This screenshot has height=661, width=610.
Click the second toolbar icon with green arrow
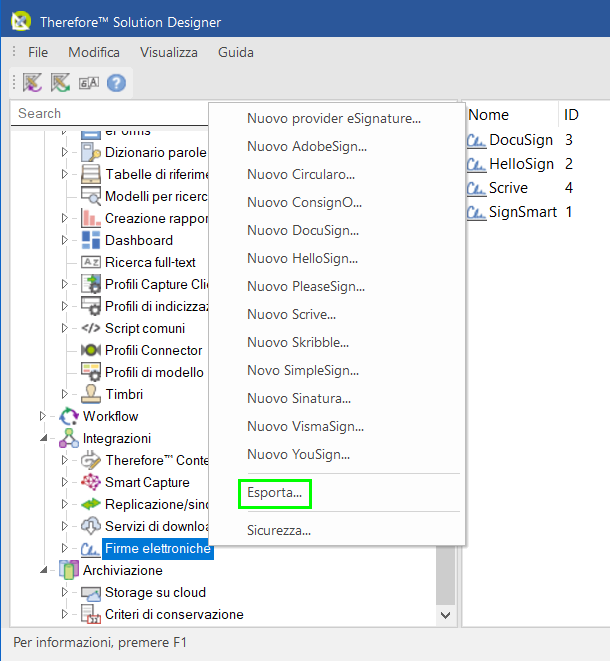pos(60,83)
